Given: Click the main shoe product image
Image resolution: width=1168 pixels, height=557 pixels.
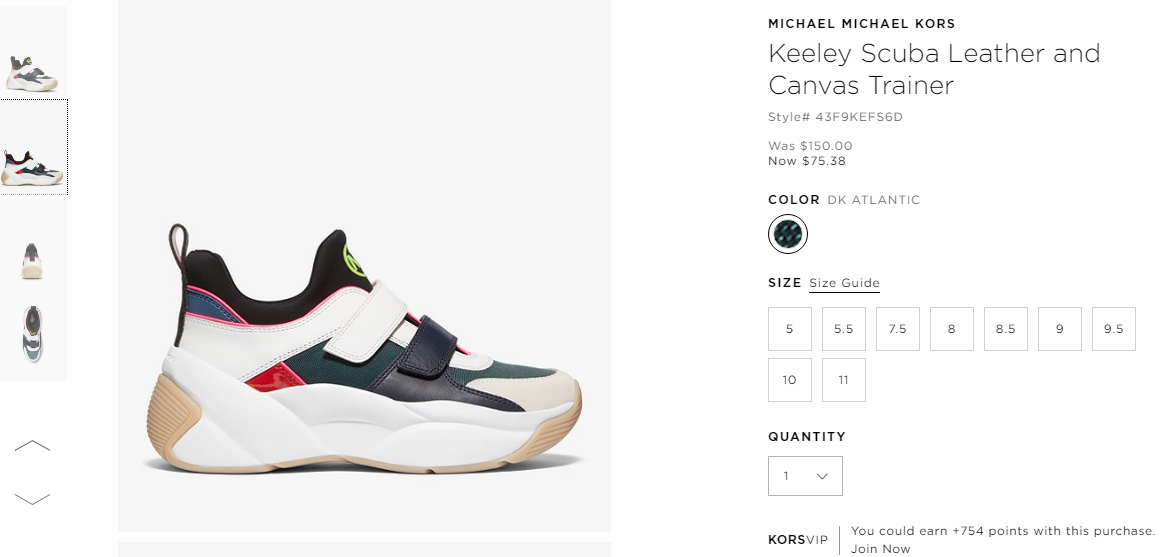Looking at the screenshot, I should (364, 266).
